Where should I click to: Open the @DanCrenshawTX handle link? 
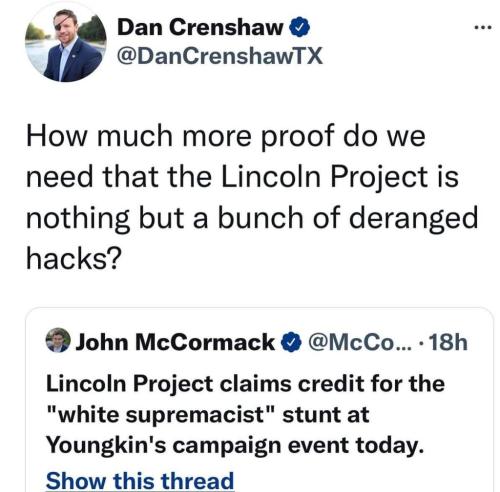coord(220,56)
